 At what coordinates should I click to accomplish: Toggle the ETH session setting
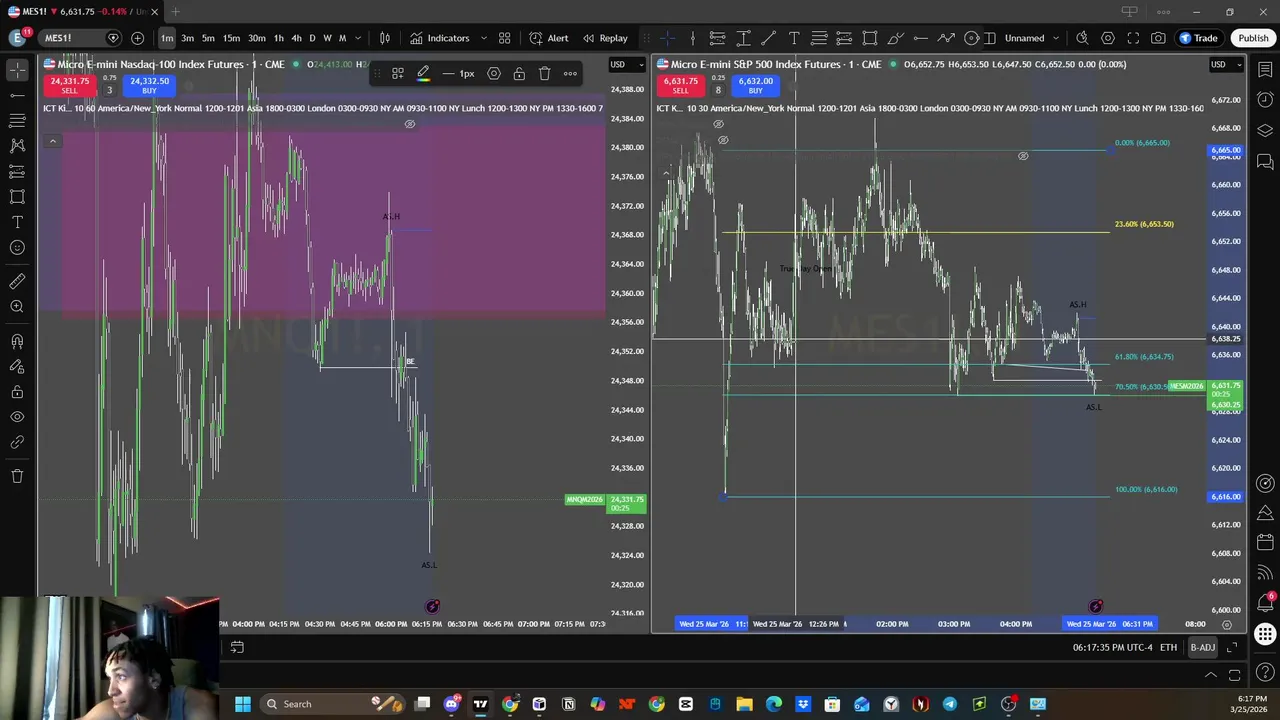(x=1168, y=647)
